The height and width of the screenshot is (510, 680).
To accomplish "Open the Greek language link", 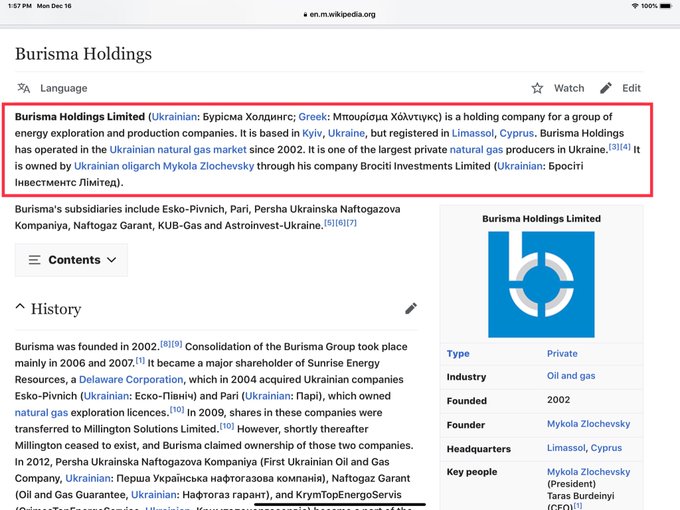I will (312, 117).
